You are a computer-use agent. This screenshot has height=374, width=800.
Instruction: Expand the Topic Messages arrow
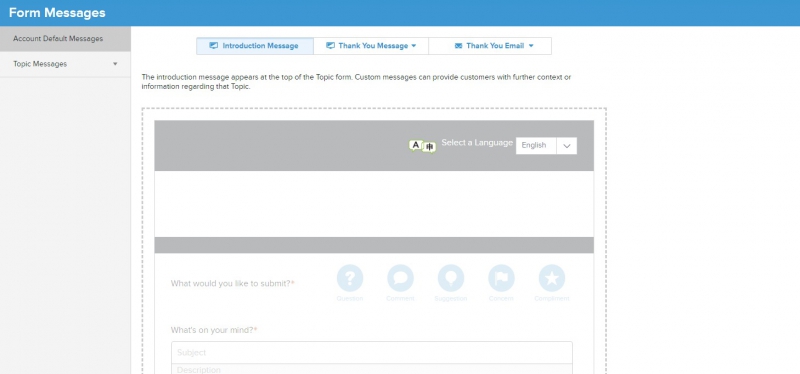(115, 64)
